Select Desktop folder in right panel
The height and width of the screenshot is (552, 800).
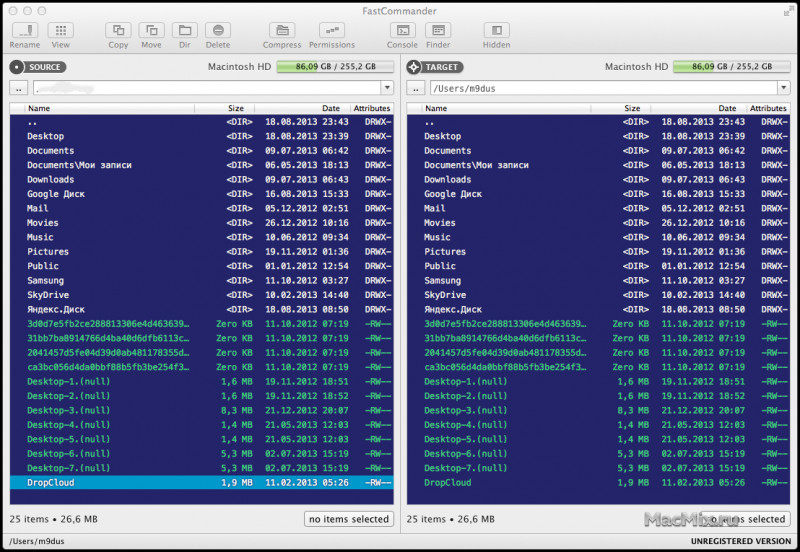pos(598,136)
